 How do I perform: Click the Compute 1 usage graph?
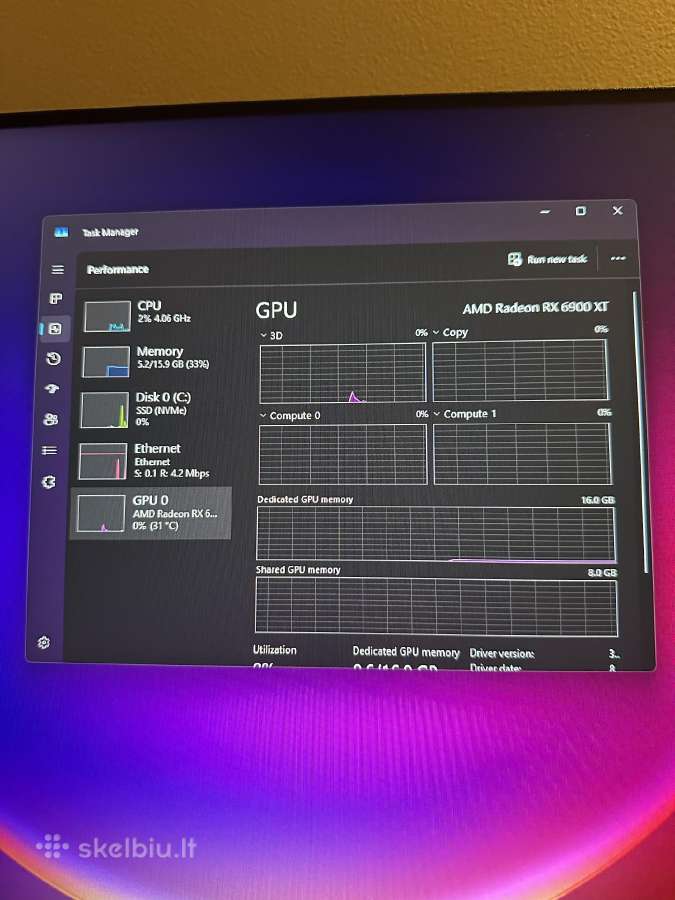pyautogui.click(x=522, y=453)
